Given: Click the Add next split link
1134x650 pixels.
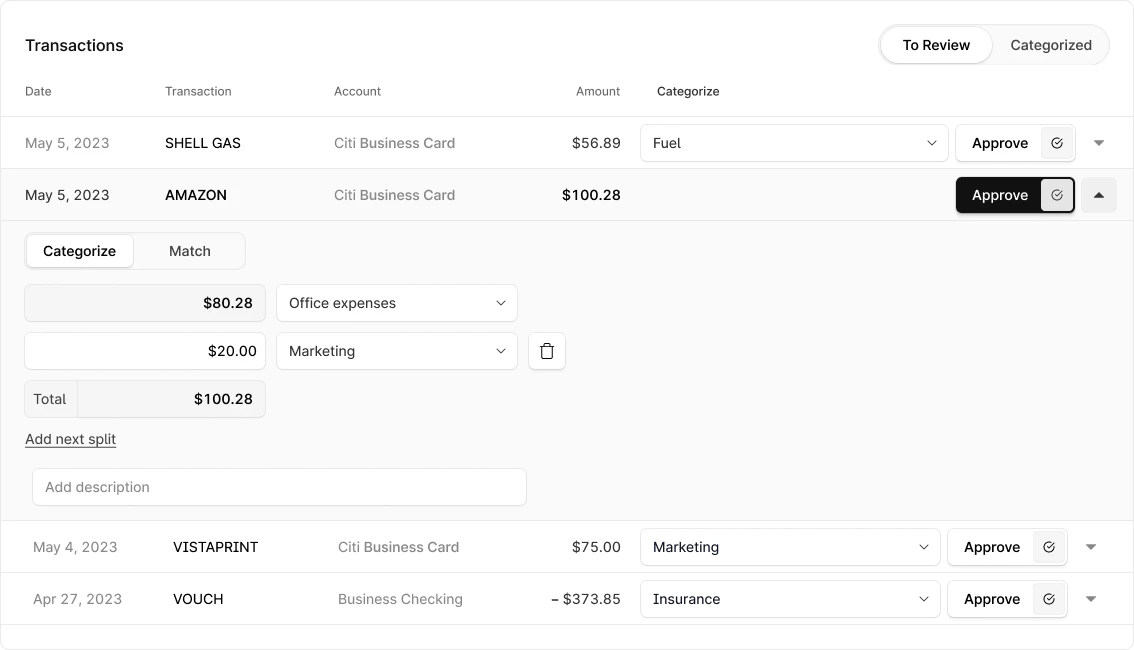Looking at the screenshot, I should 70,439.
